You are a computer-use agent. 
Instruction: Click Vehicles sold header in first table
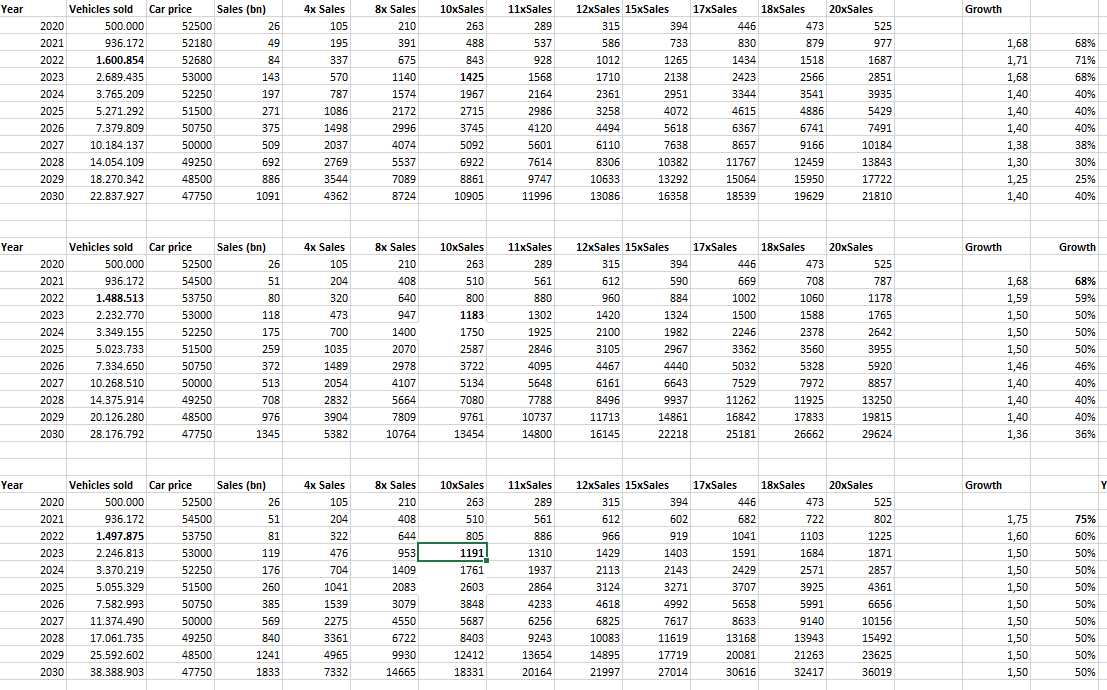[x=101, y=9]
